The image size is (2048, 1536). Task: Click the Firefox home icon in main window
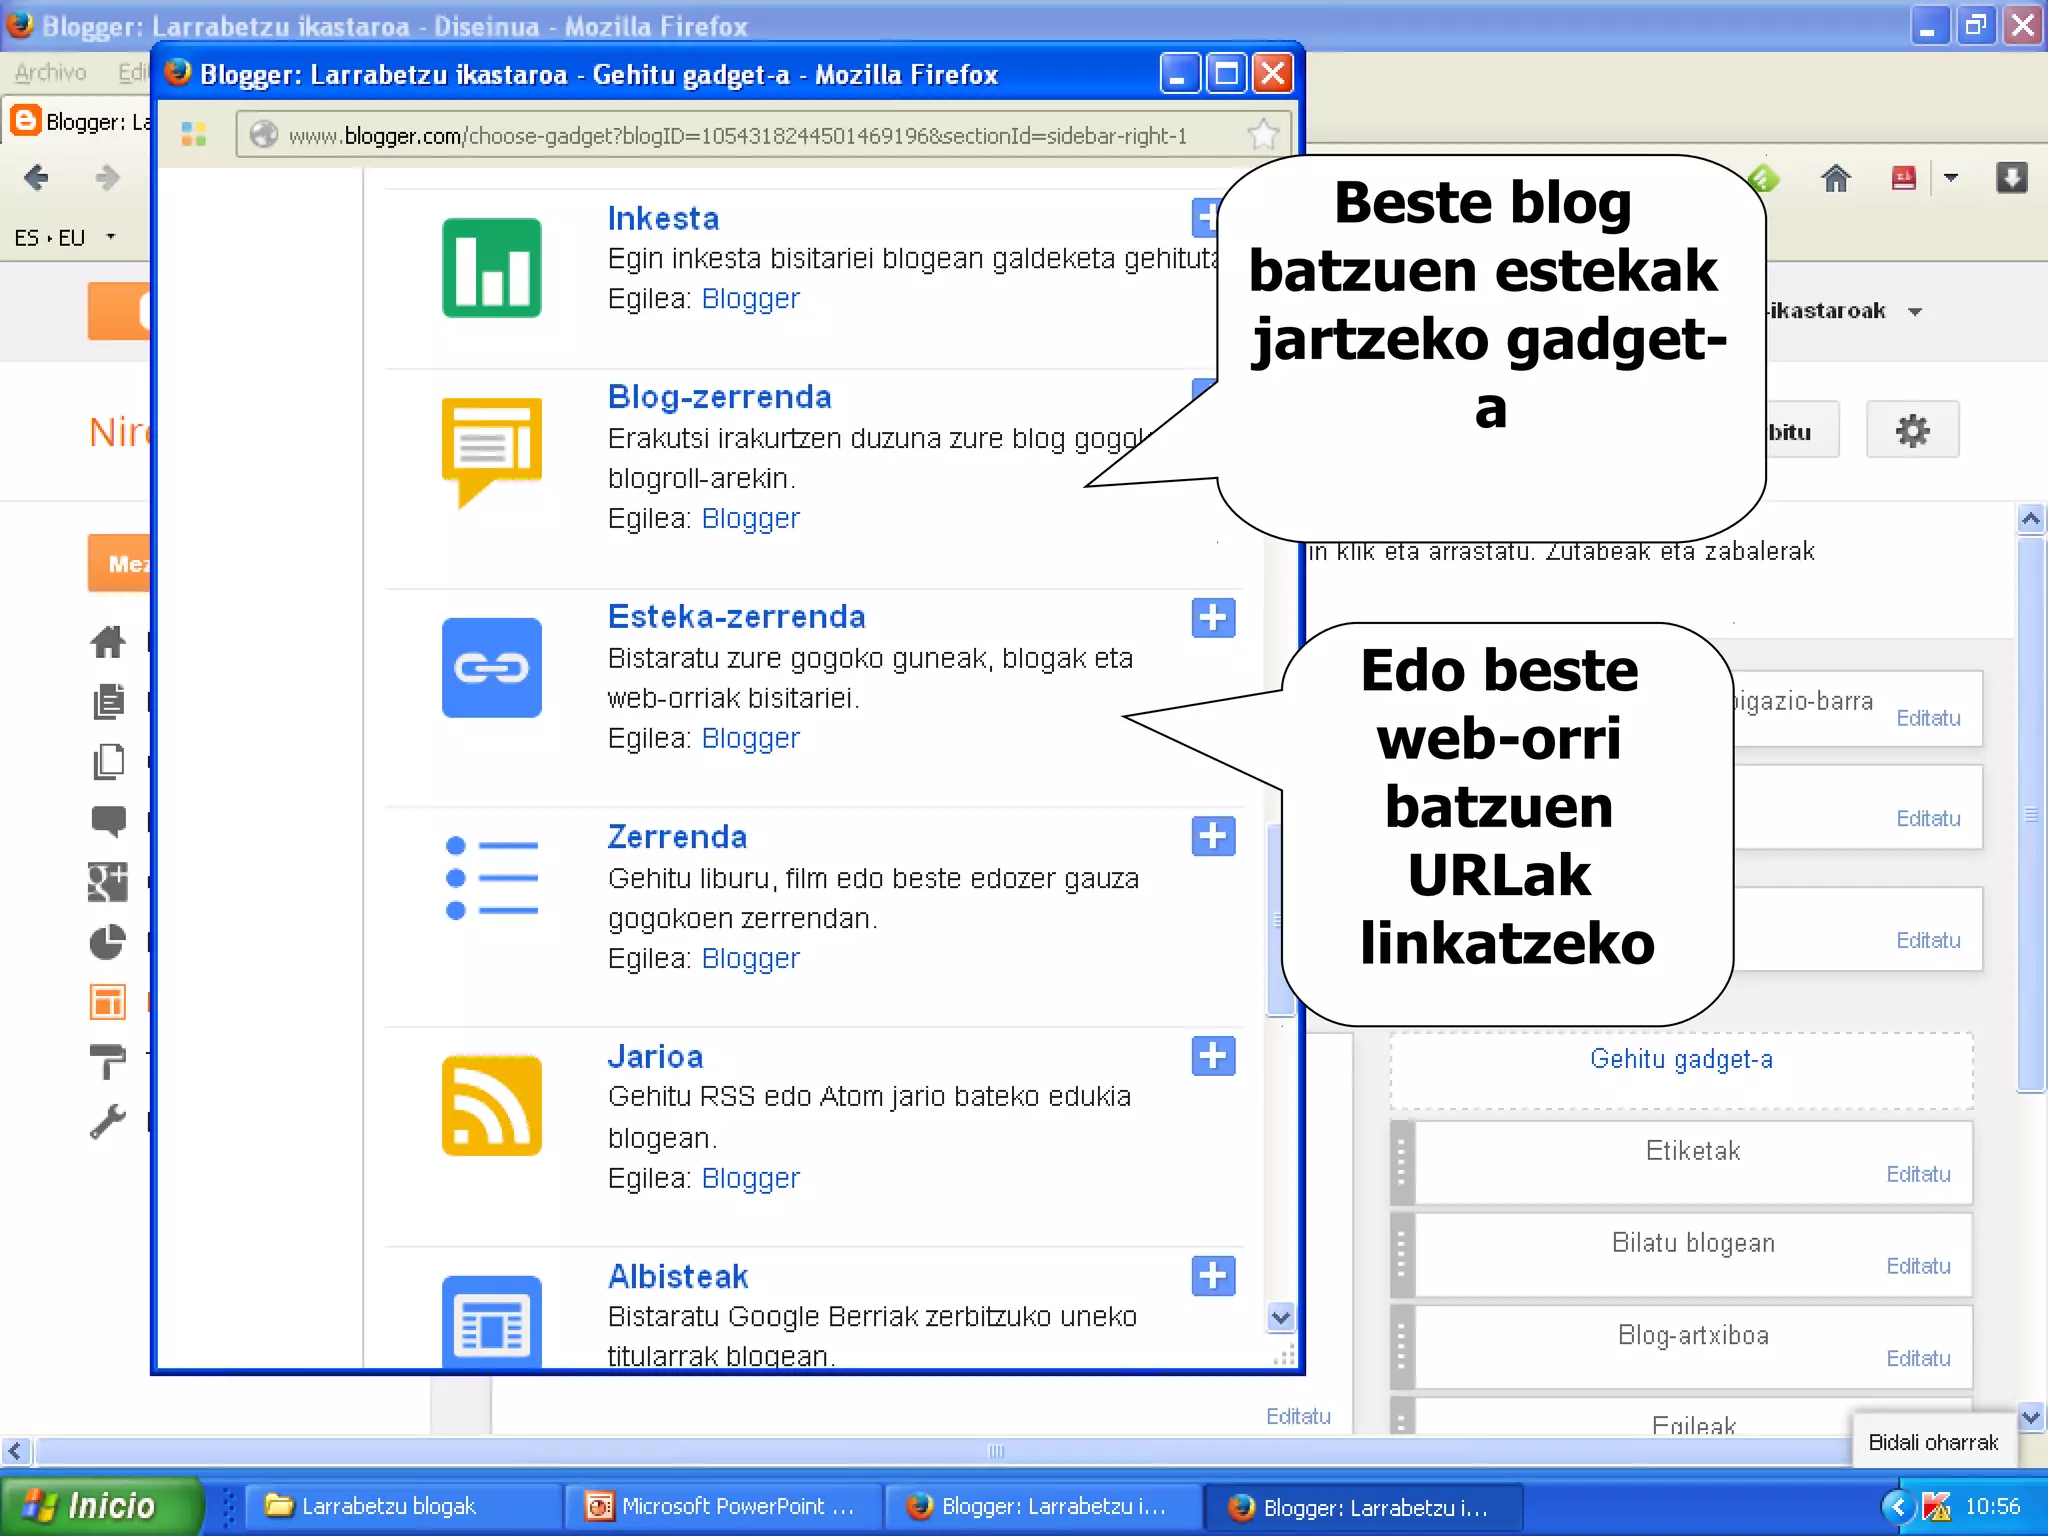pyautogui.click(x=1835, y=179)
